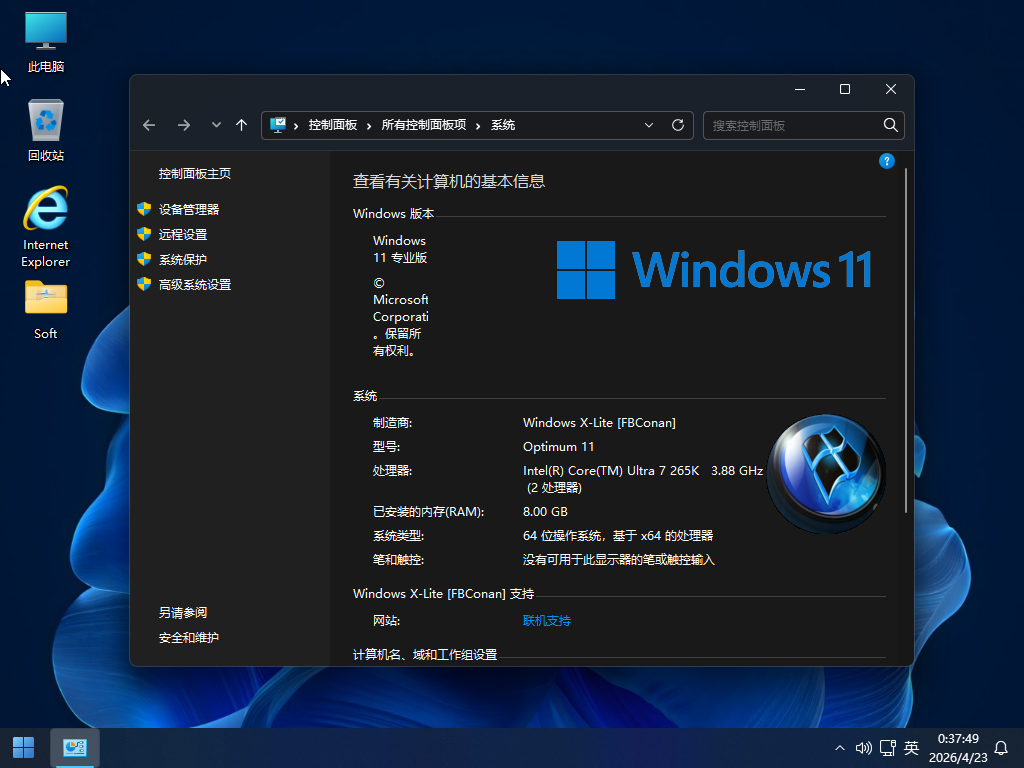Click the computer icon in address bar
This screenshot has width=1024, height=768.
[x=278, y=125]
